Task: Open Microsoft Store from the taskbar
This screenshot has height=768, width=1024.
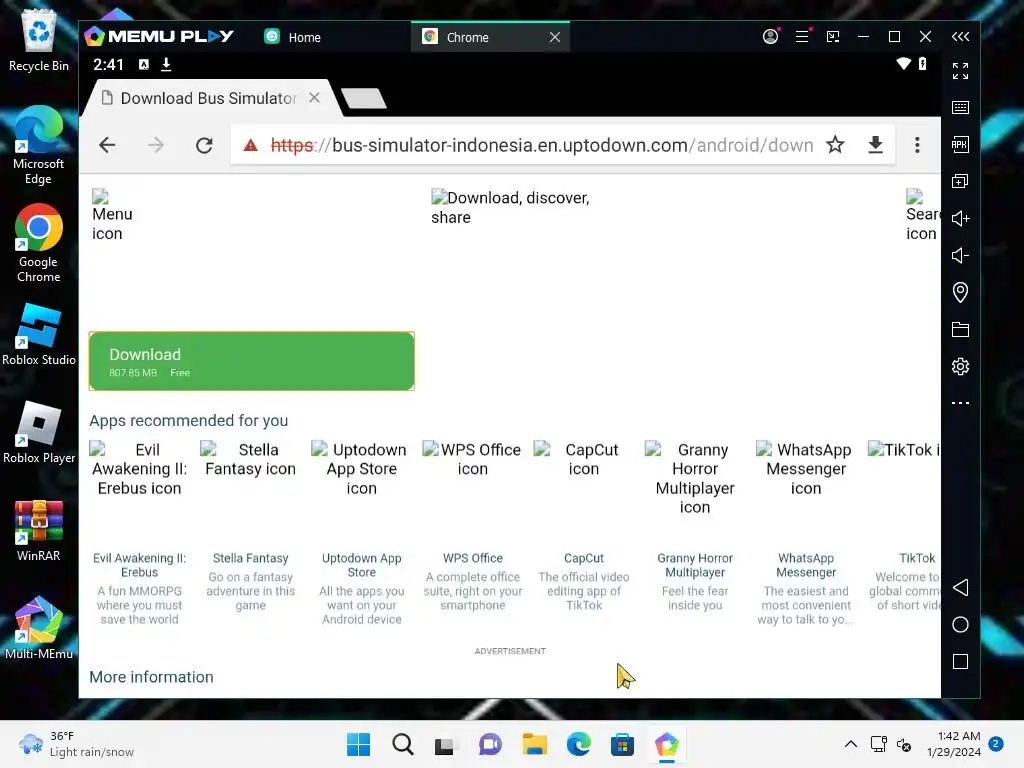Action: (x=622, y=744)
